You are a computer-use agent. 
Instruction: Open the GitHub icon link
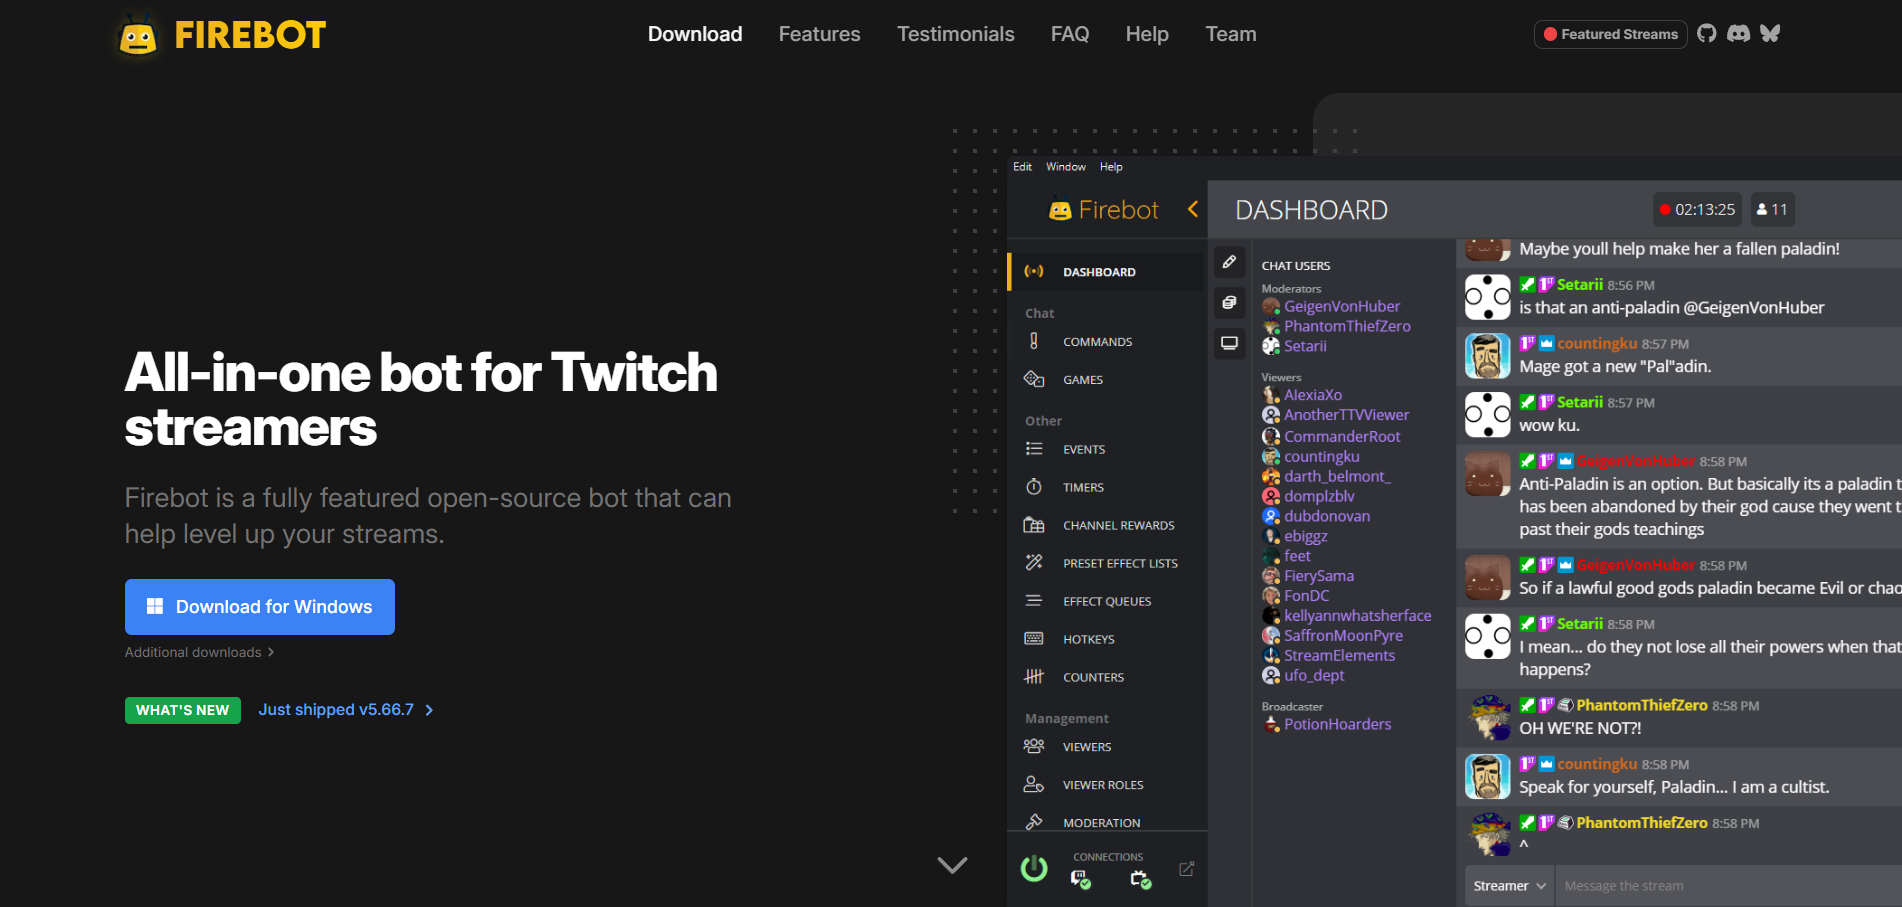[x=1707, y=33]
